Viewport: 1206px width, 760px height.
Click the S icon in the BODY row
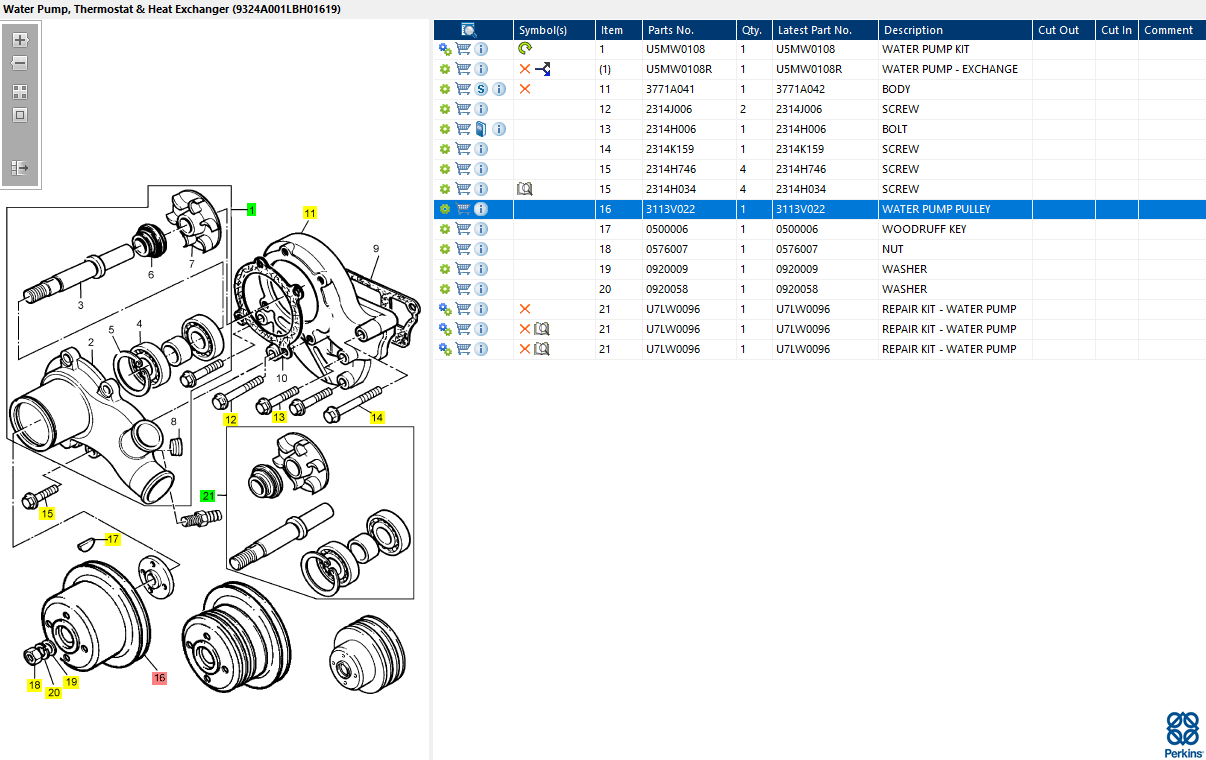click(x=481, y=89)
